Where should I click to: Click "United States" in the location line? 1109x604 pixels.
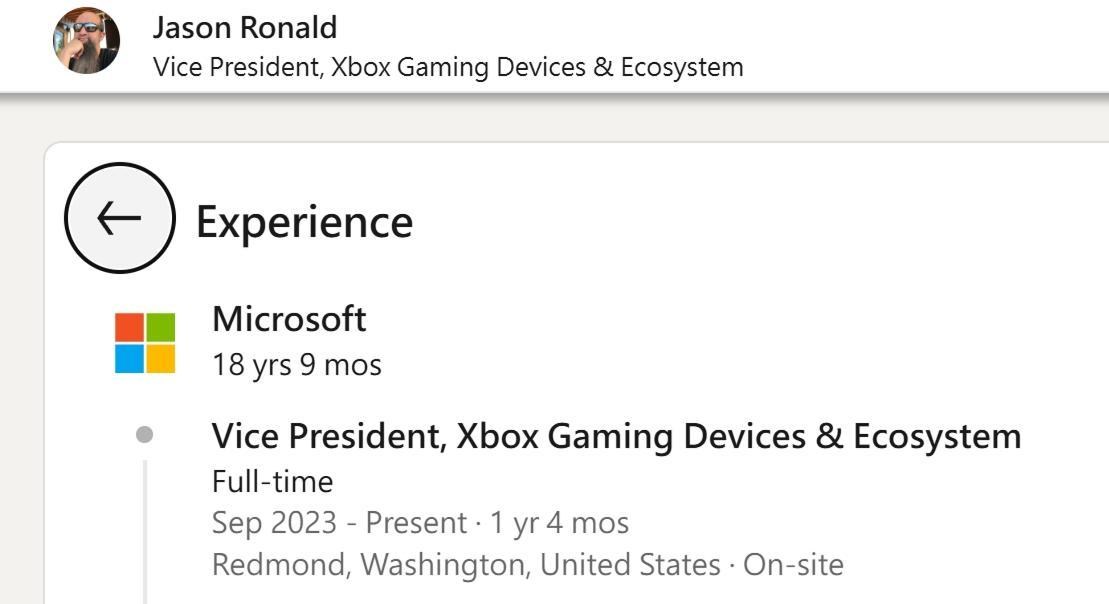(x=630, y=565)
